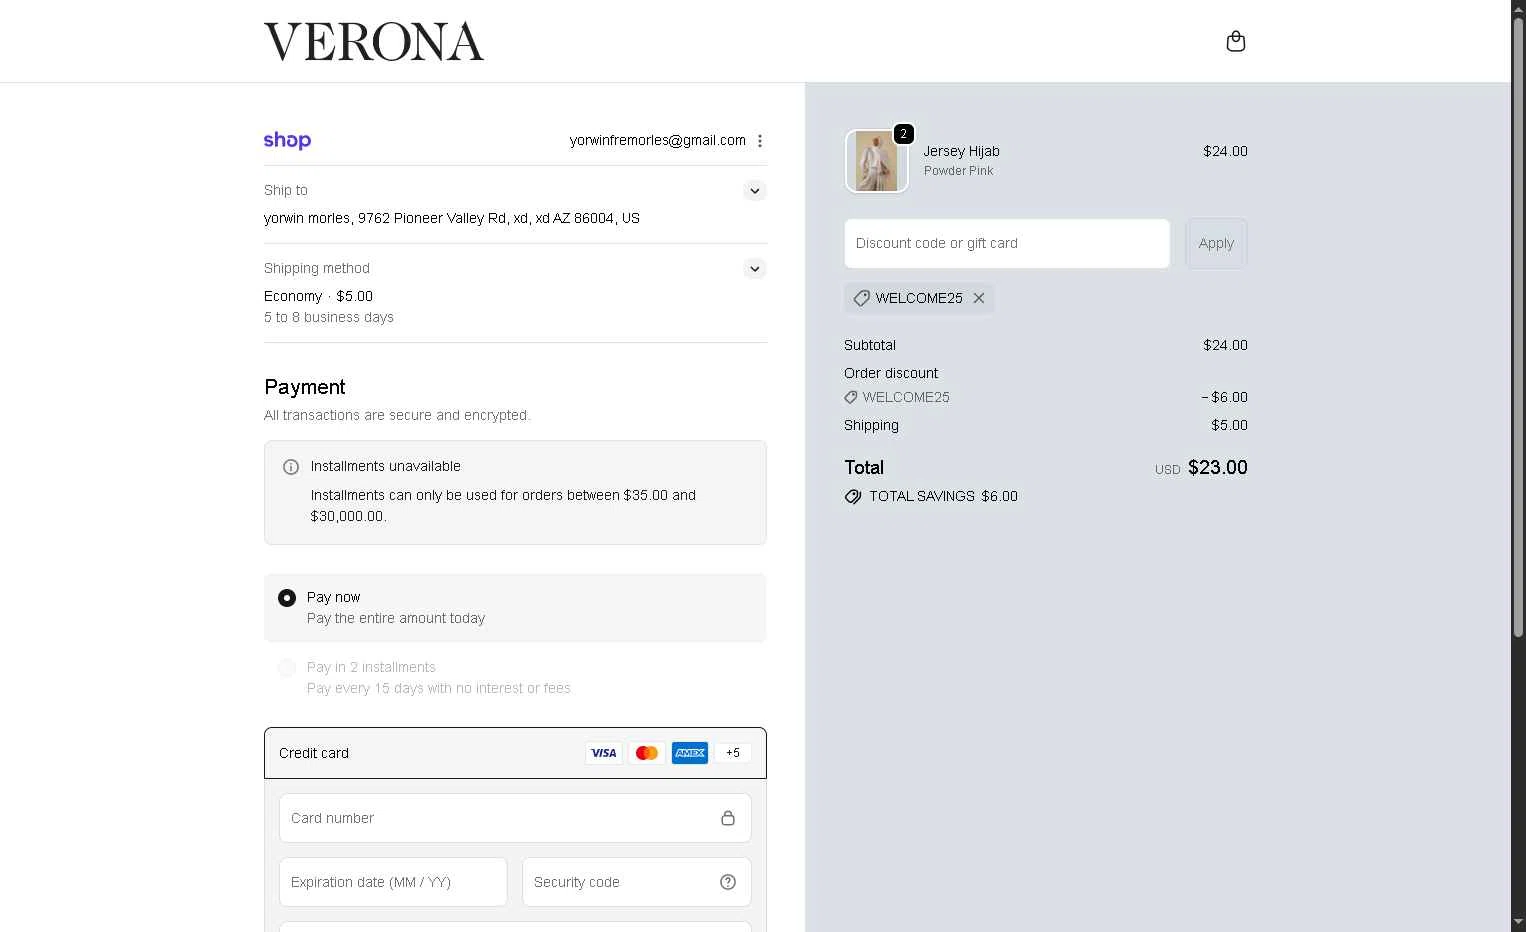Click the quantity badge 2 on product image
Image resolution: width=1526 pixels, height=932 pixels.
click(x=903, y=133)
